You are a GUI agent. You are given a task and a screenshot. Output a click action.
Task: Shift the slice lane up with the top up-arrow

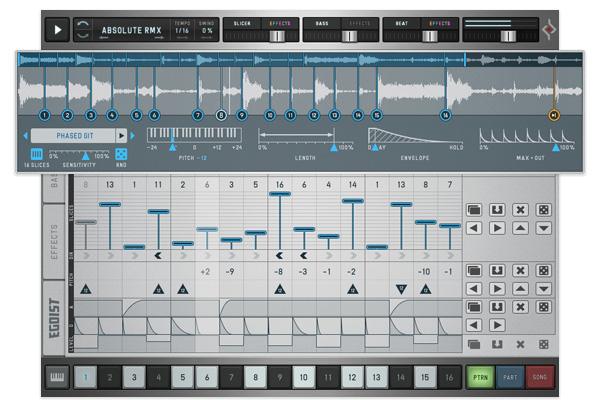coord(520,228)
